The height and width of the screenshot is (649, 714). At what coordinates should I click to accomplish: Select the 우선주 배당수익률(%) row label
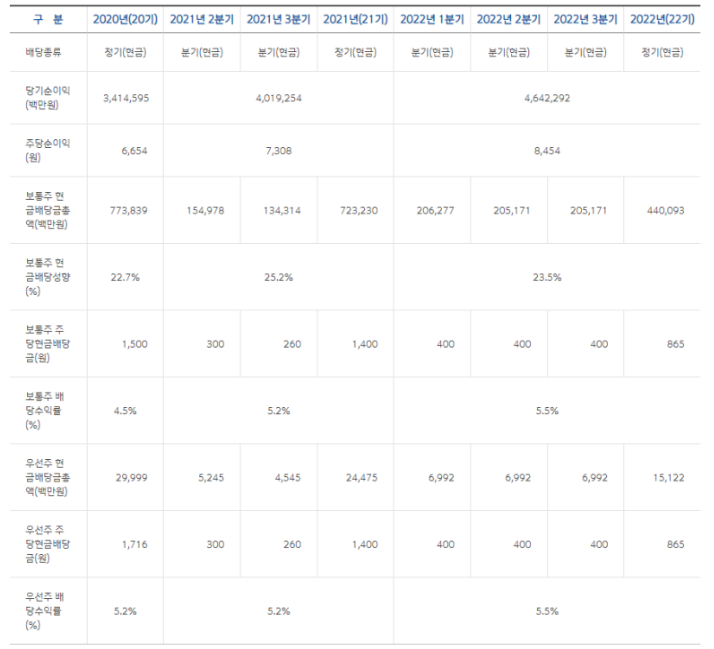(44, 611)
